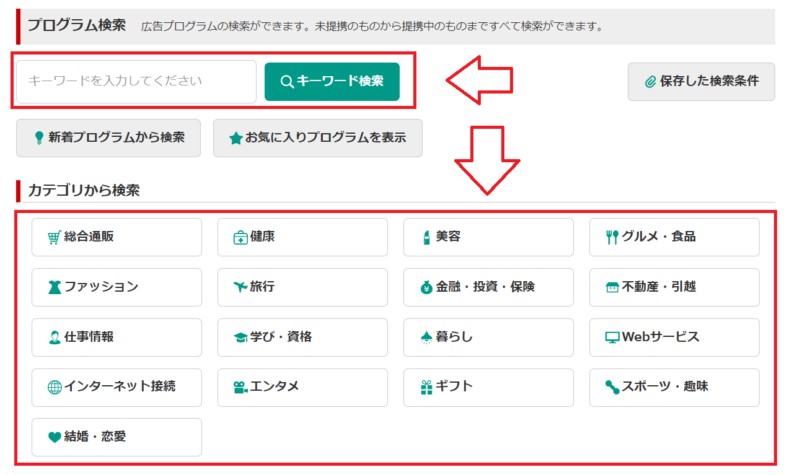The width and height of the screenshot is (800, 475).
Task: Click the fork and spoon icon for グルメ・食品
Action: (612, 237)
